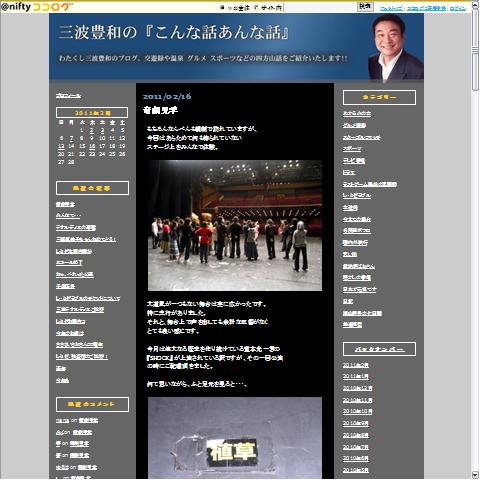Focus the search text field at top
The image size is (480, 480).
coord(319,7)
